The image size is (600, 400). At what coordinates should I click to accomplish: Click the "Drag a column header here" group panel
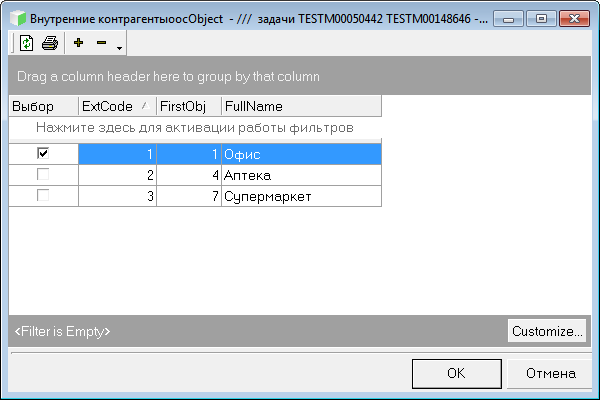point(300,76)
